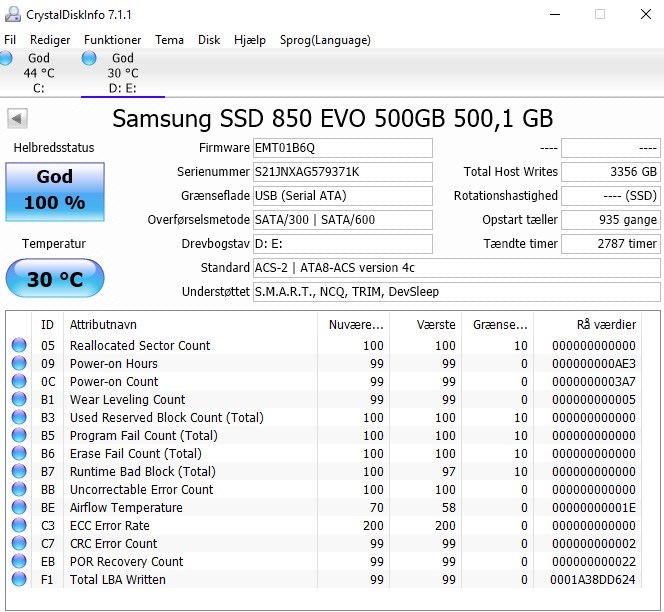This screenshot has width=664, height=612.
Task: Click the Nuvære... column header
Action: click(x=353, y=324)
